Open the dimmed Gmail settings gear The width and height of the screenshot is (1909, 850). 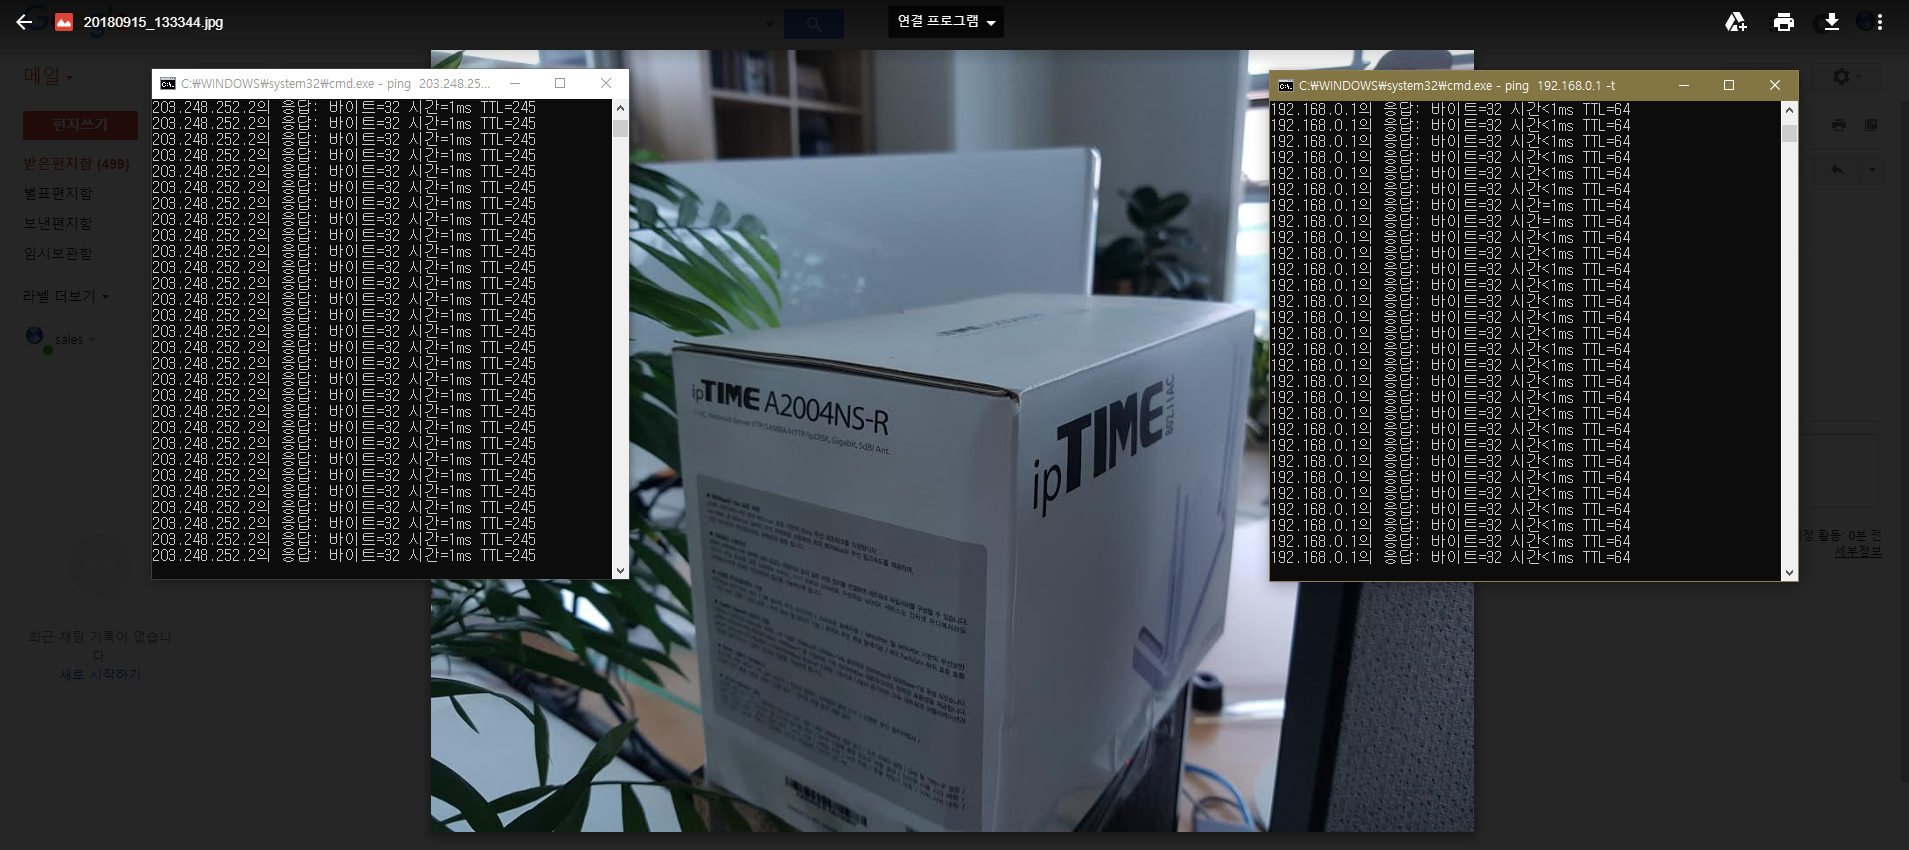(1842, 77)
